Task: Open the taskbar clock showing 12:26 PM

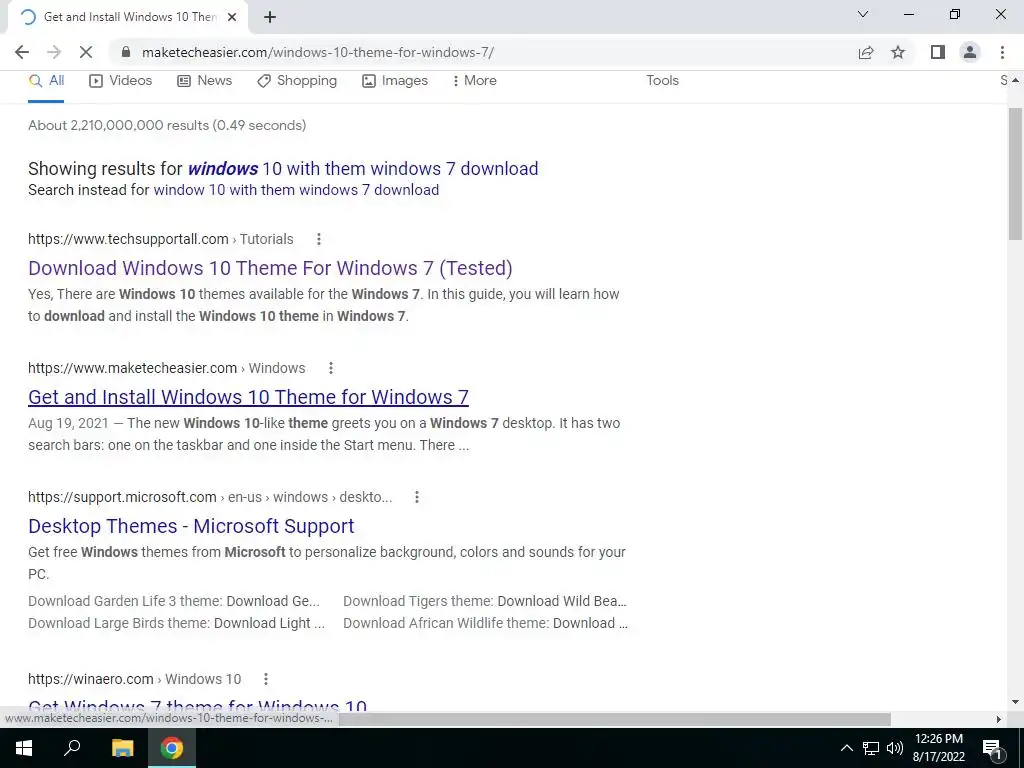Action: (x=938, y=748)
